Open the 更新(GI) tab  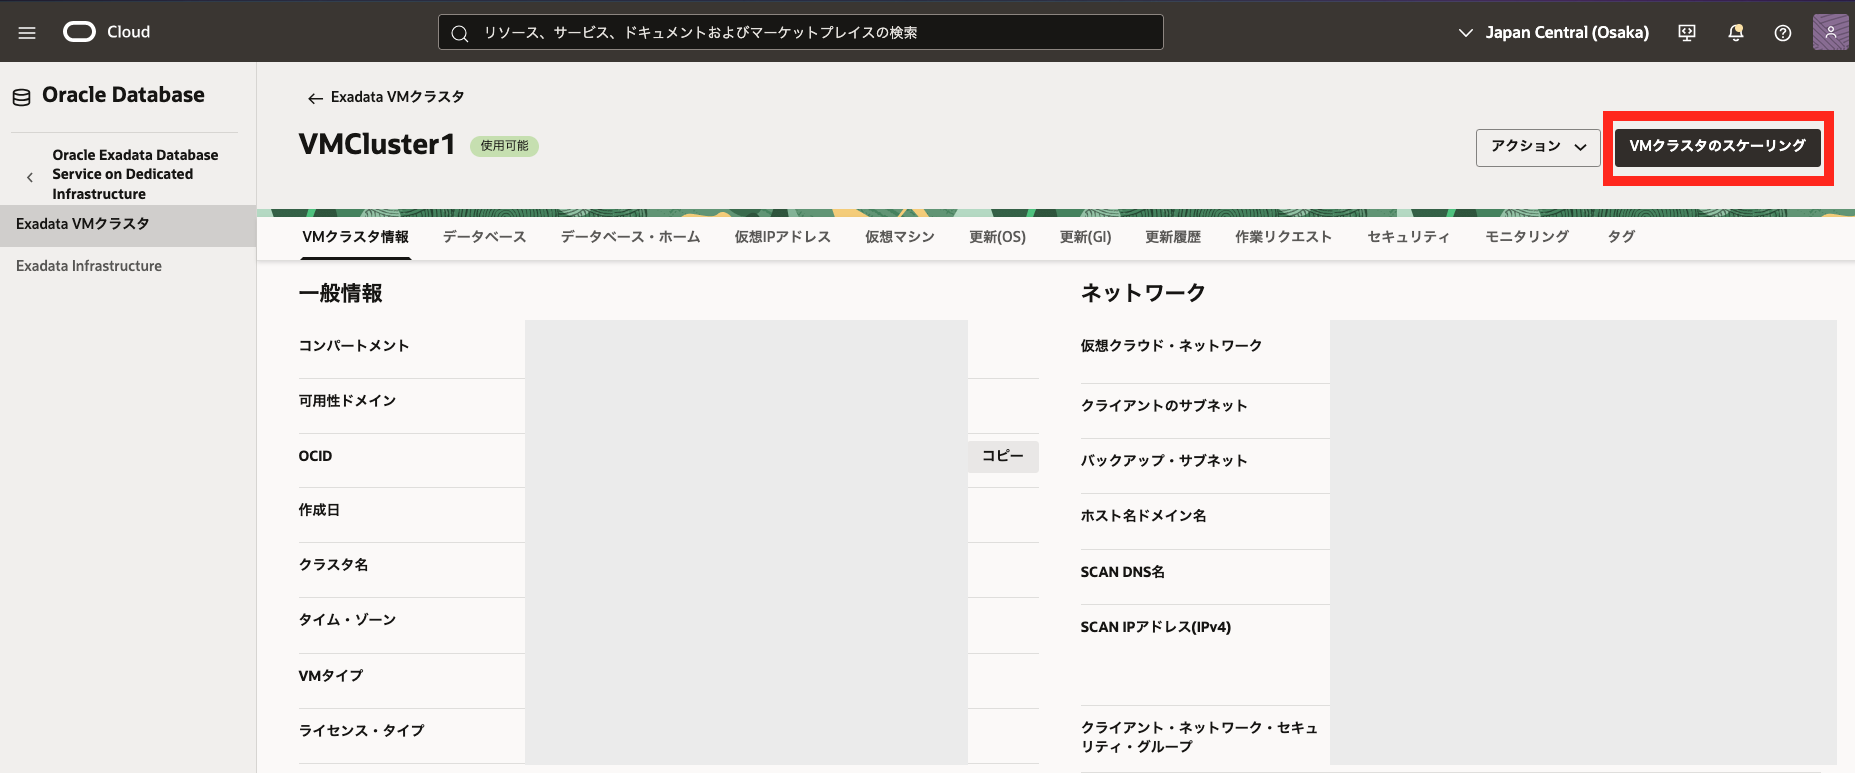tap(1085, 237)
